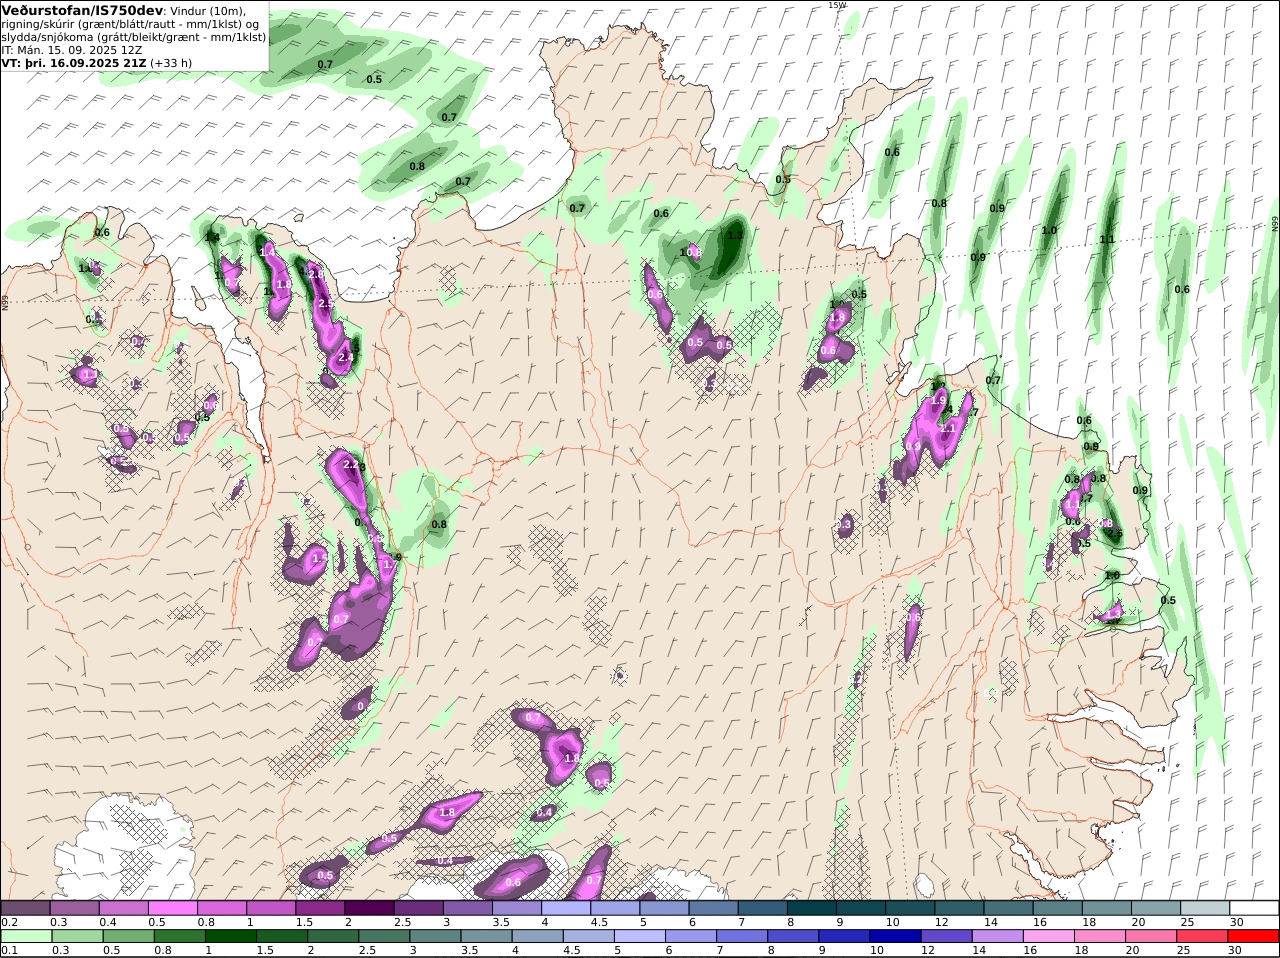The height and width of the screenshot is (958, 1280).
Task: Pick the snow legend swatch labeled 0.2
Action: pos(25,907)
